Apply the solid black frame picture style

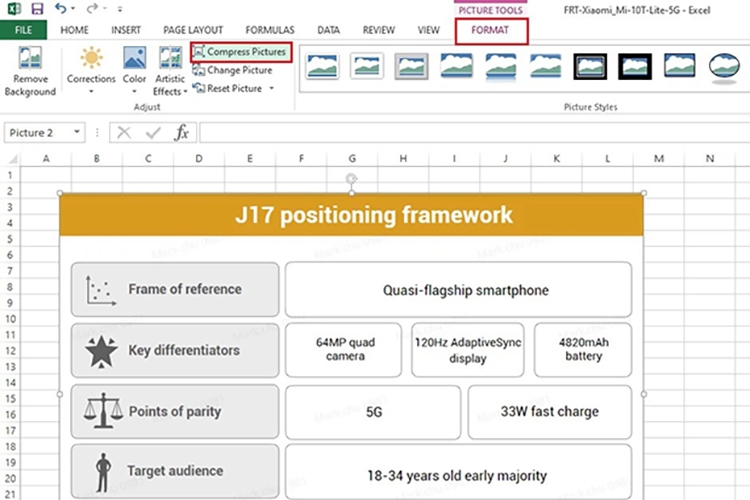[635, 66]
